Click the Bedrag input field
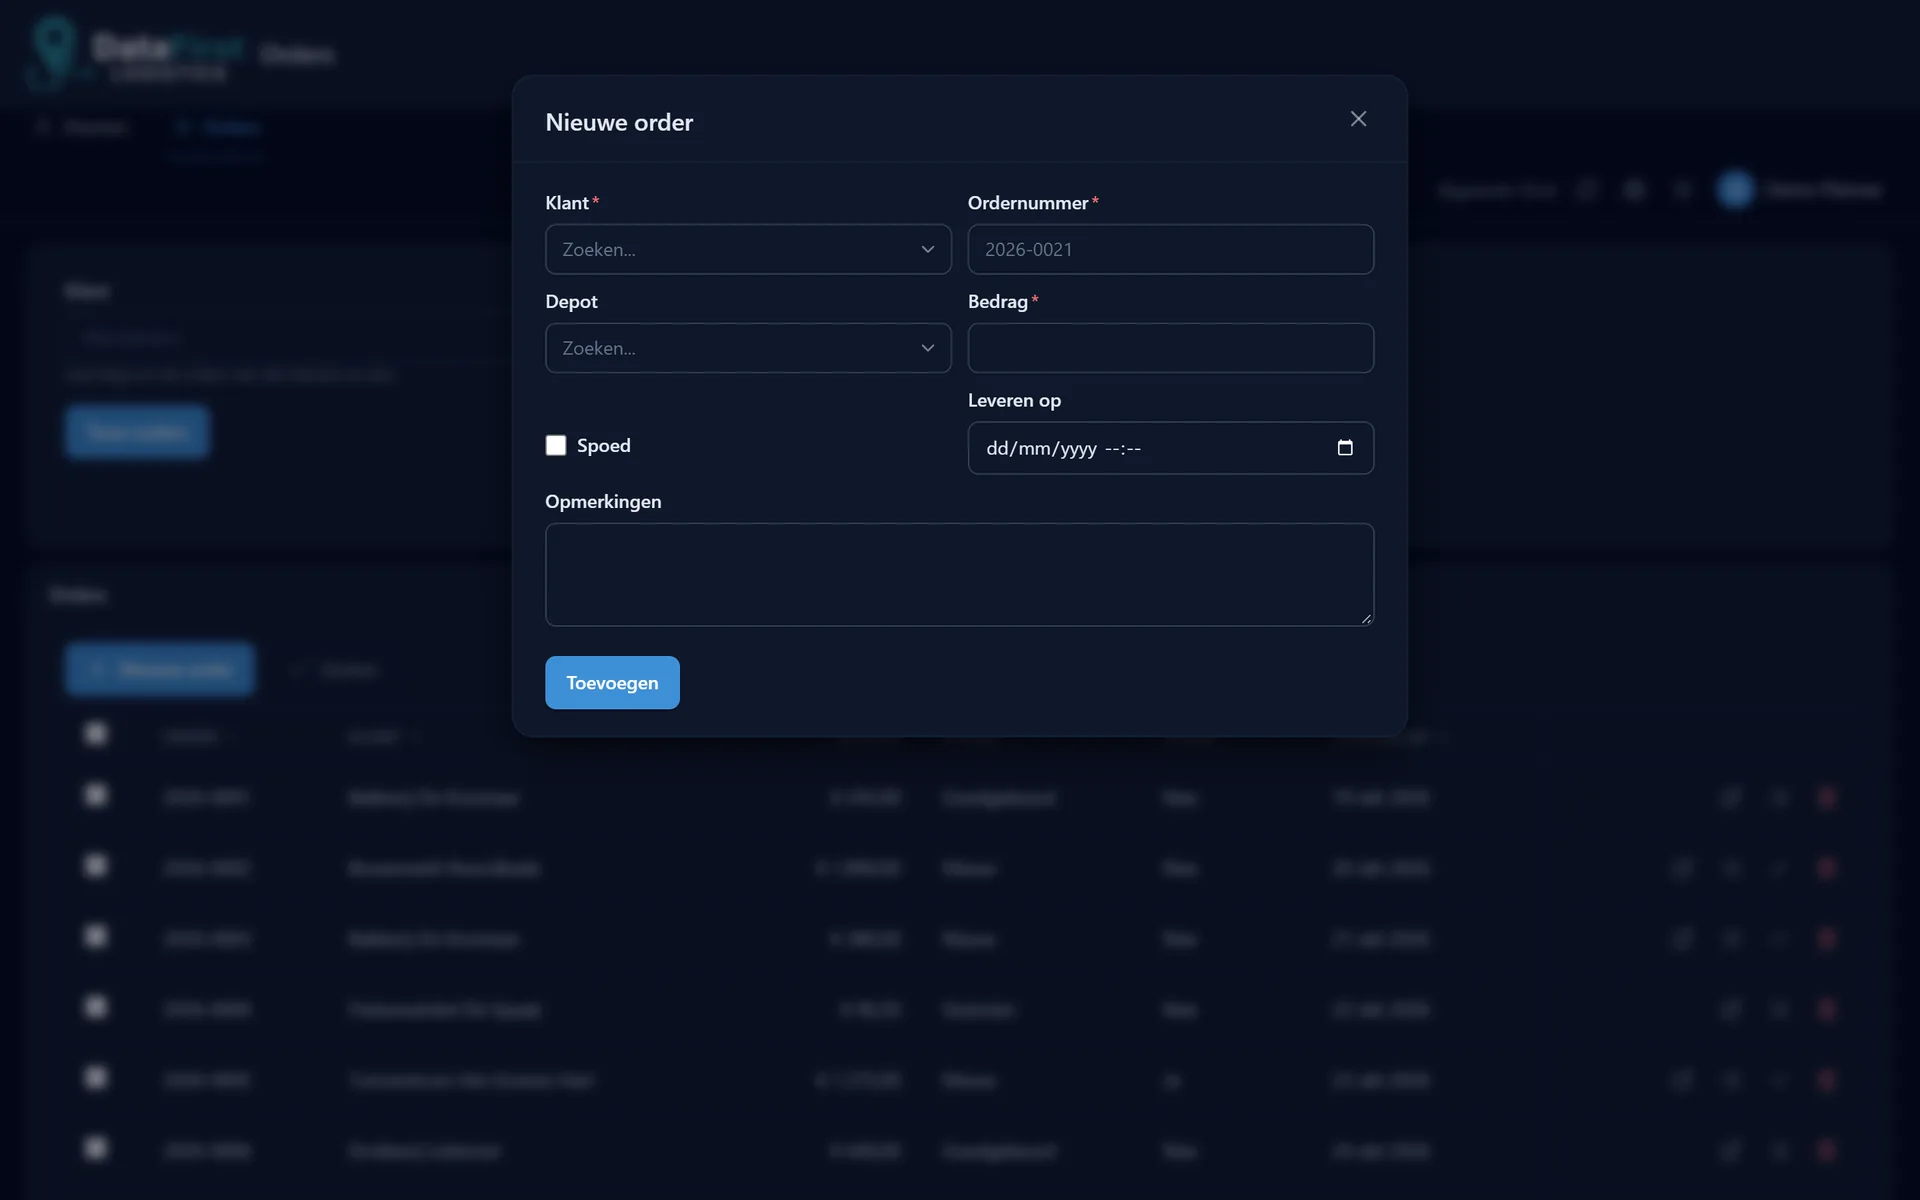The width and height of the screenshot is (1920, 1200). pos(1170,348)
